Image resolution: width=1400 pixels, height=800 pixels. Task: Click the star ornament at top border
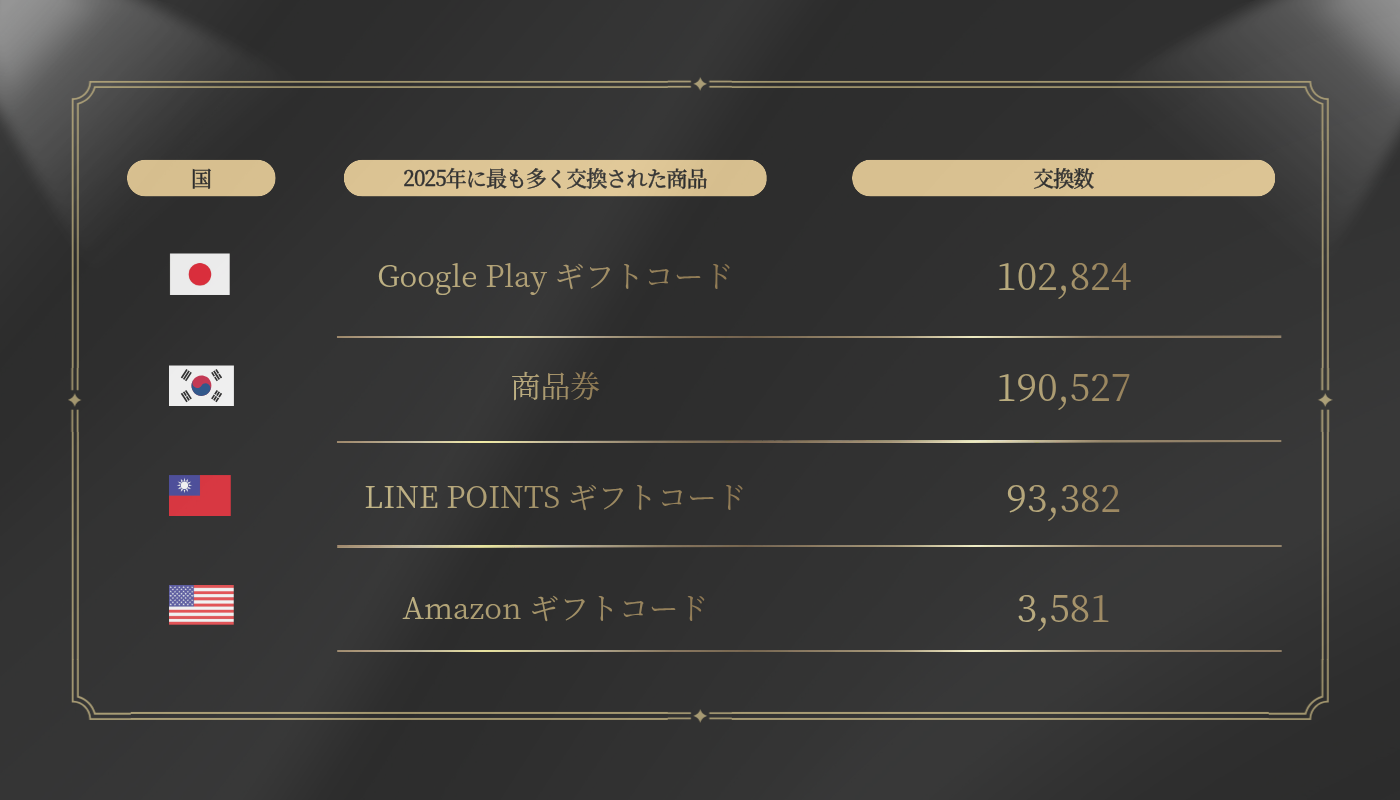tap(700, 84)
